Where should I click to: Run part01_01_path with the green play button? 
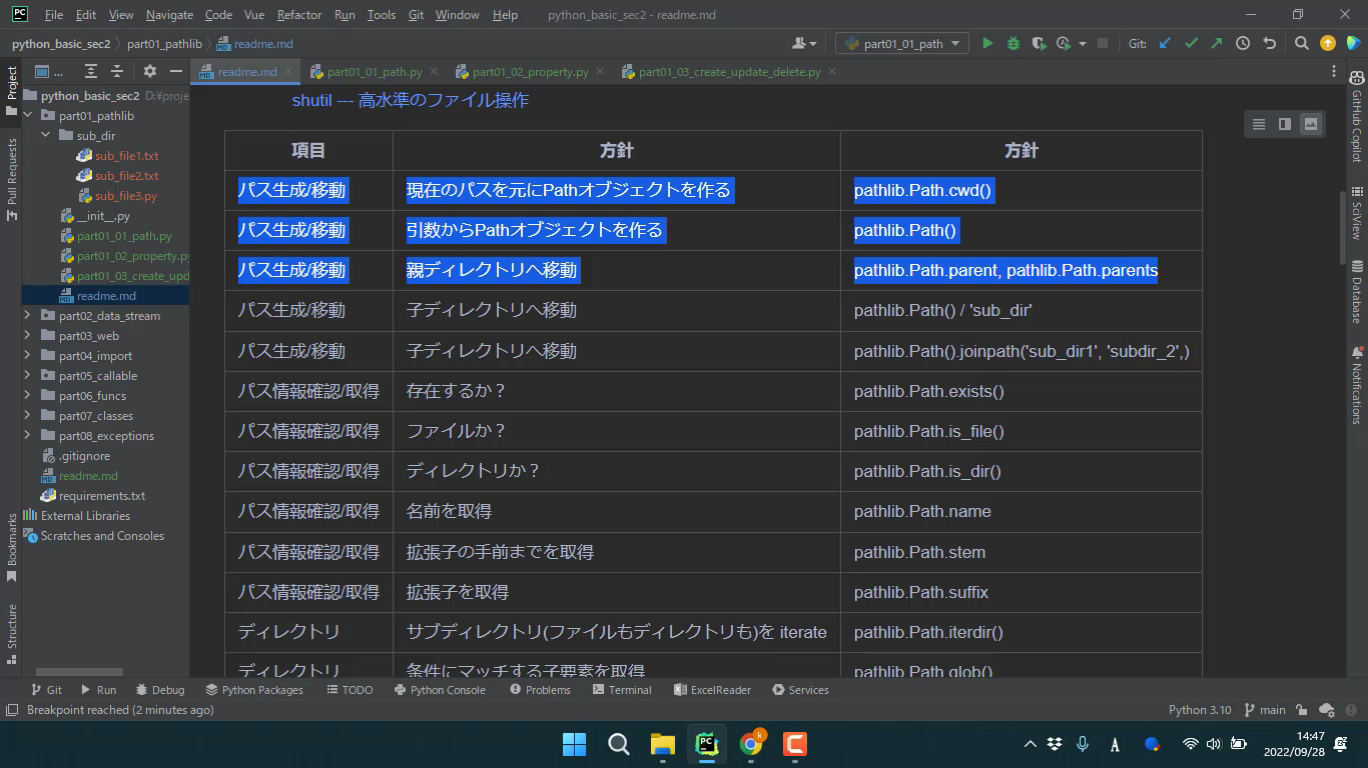pyautogui.click(x=987, y=44)
